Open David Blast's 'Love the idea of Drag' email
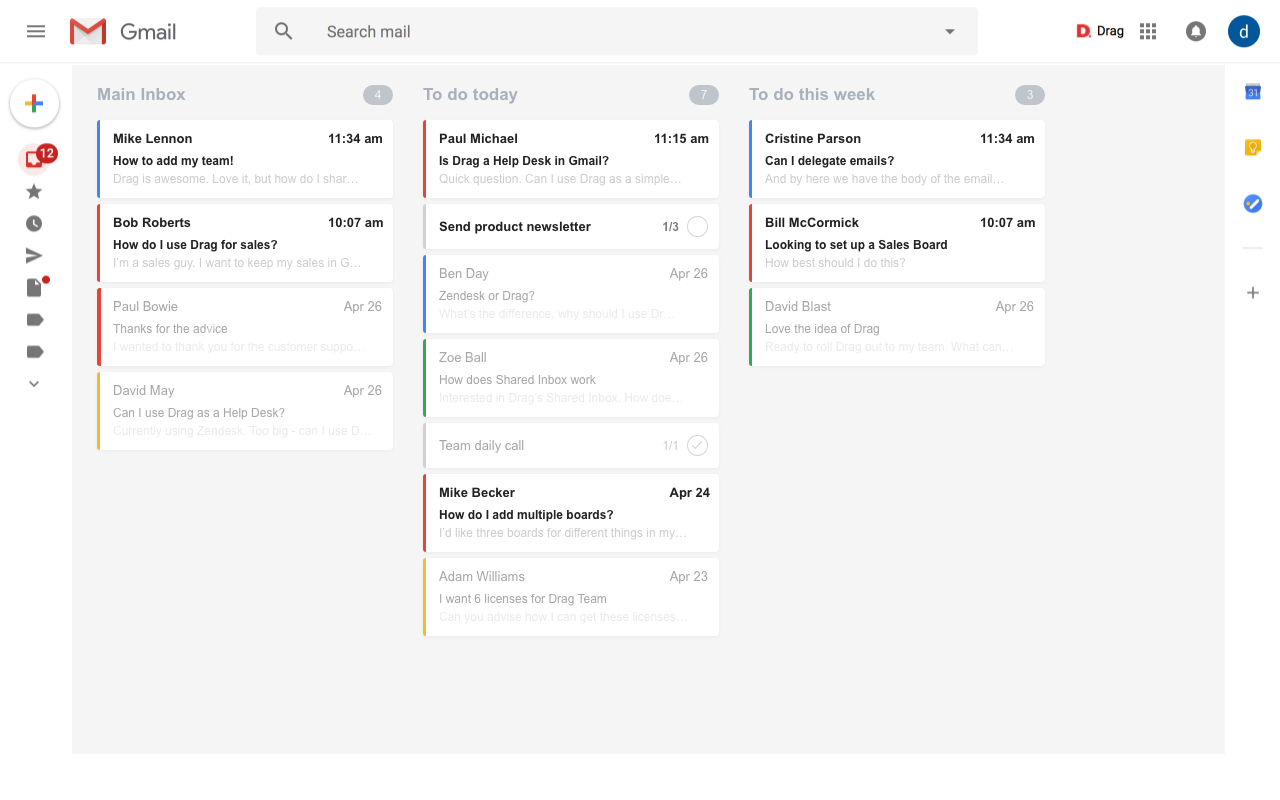Viewport: 1280px width, 800px height. click(897, 327)
